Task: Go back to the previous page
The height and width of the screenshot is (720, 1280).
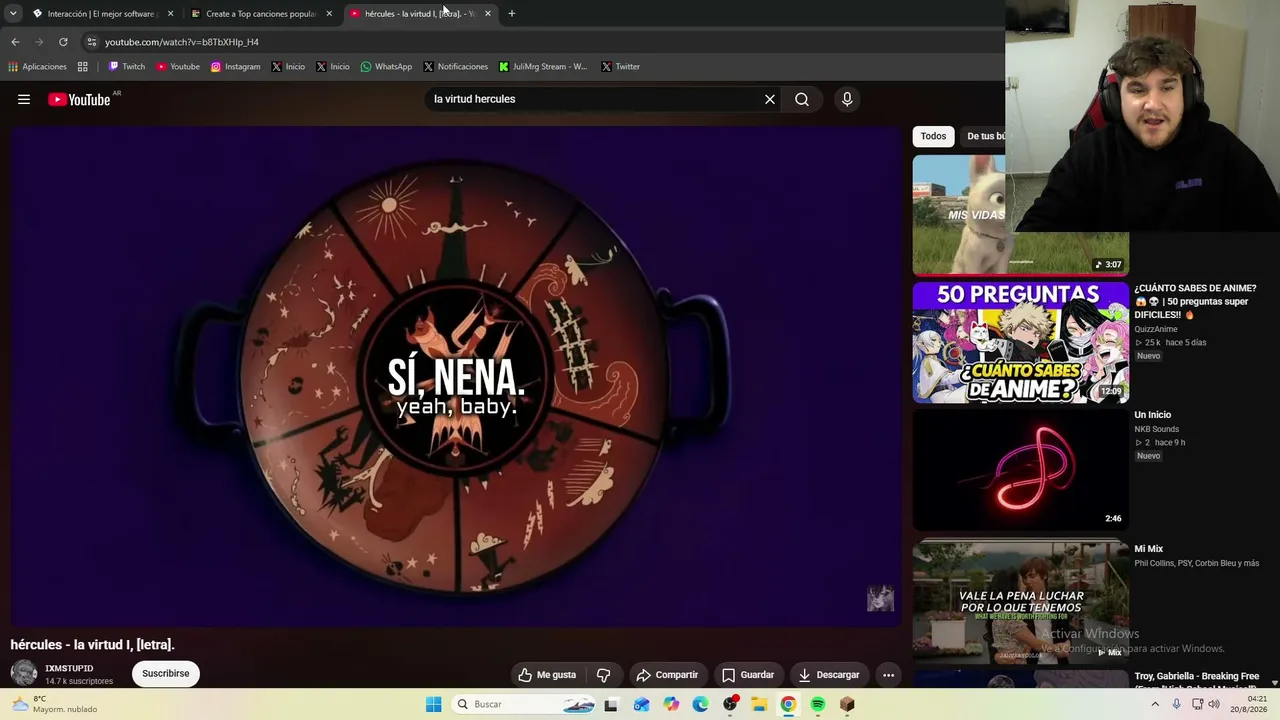Action: pos(15,42)
